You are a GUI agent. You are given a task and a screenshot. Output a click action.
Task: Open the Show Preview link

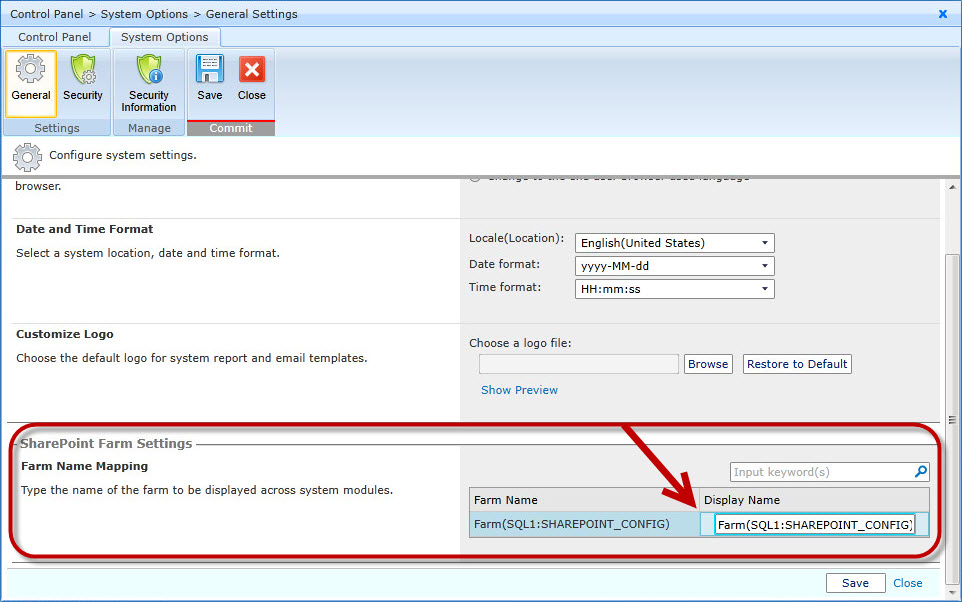click(519, 390)
